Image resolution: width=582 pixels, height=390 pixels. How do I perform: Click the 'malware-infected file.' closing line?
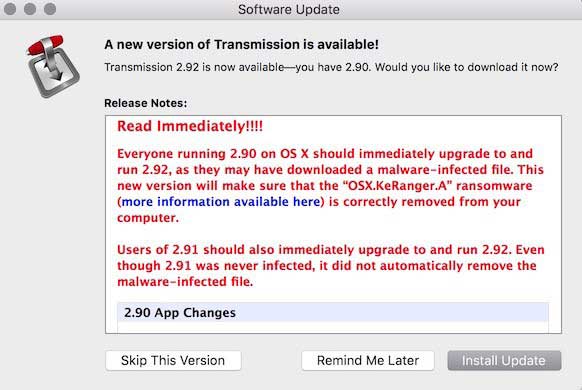pos(185,282)
